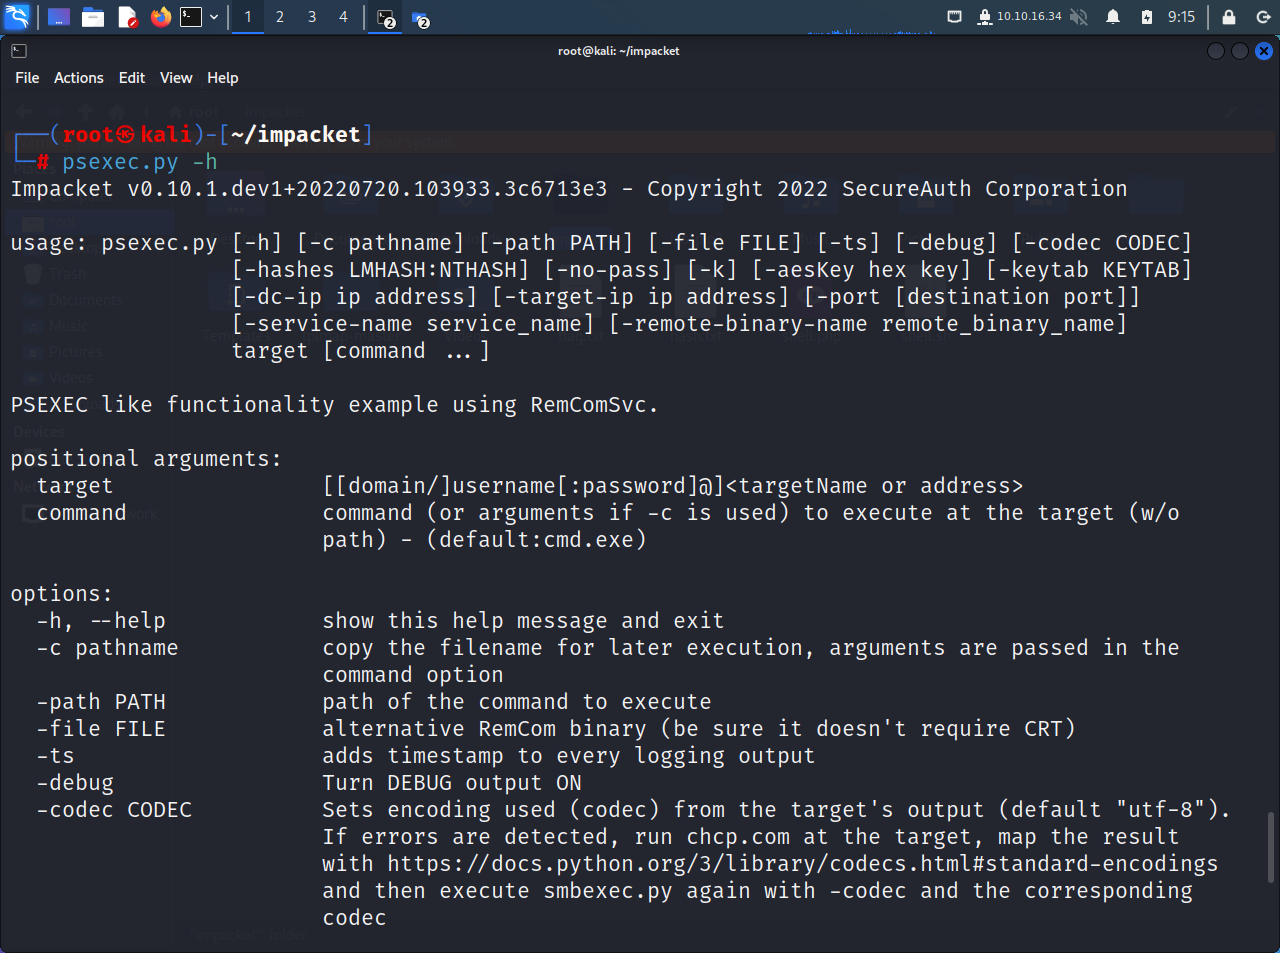Open the Actions menu
Viewport: 1280px width, 953px height.
click(79, 78)
